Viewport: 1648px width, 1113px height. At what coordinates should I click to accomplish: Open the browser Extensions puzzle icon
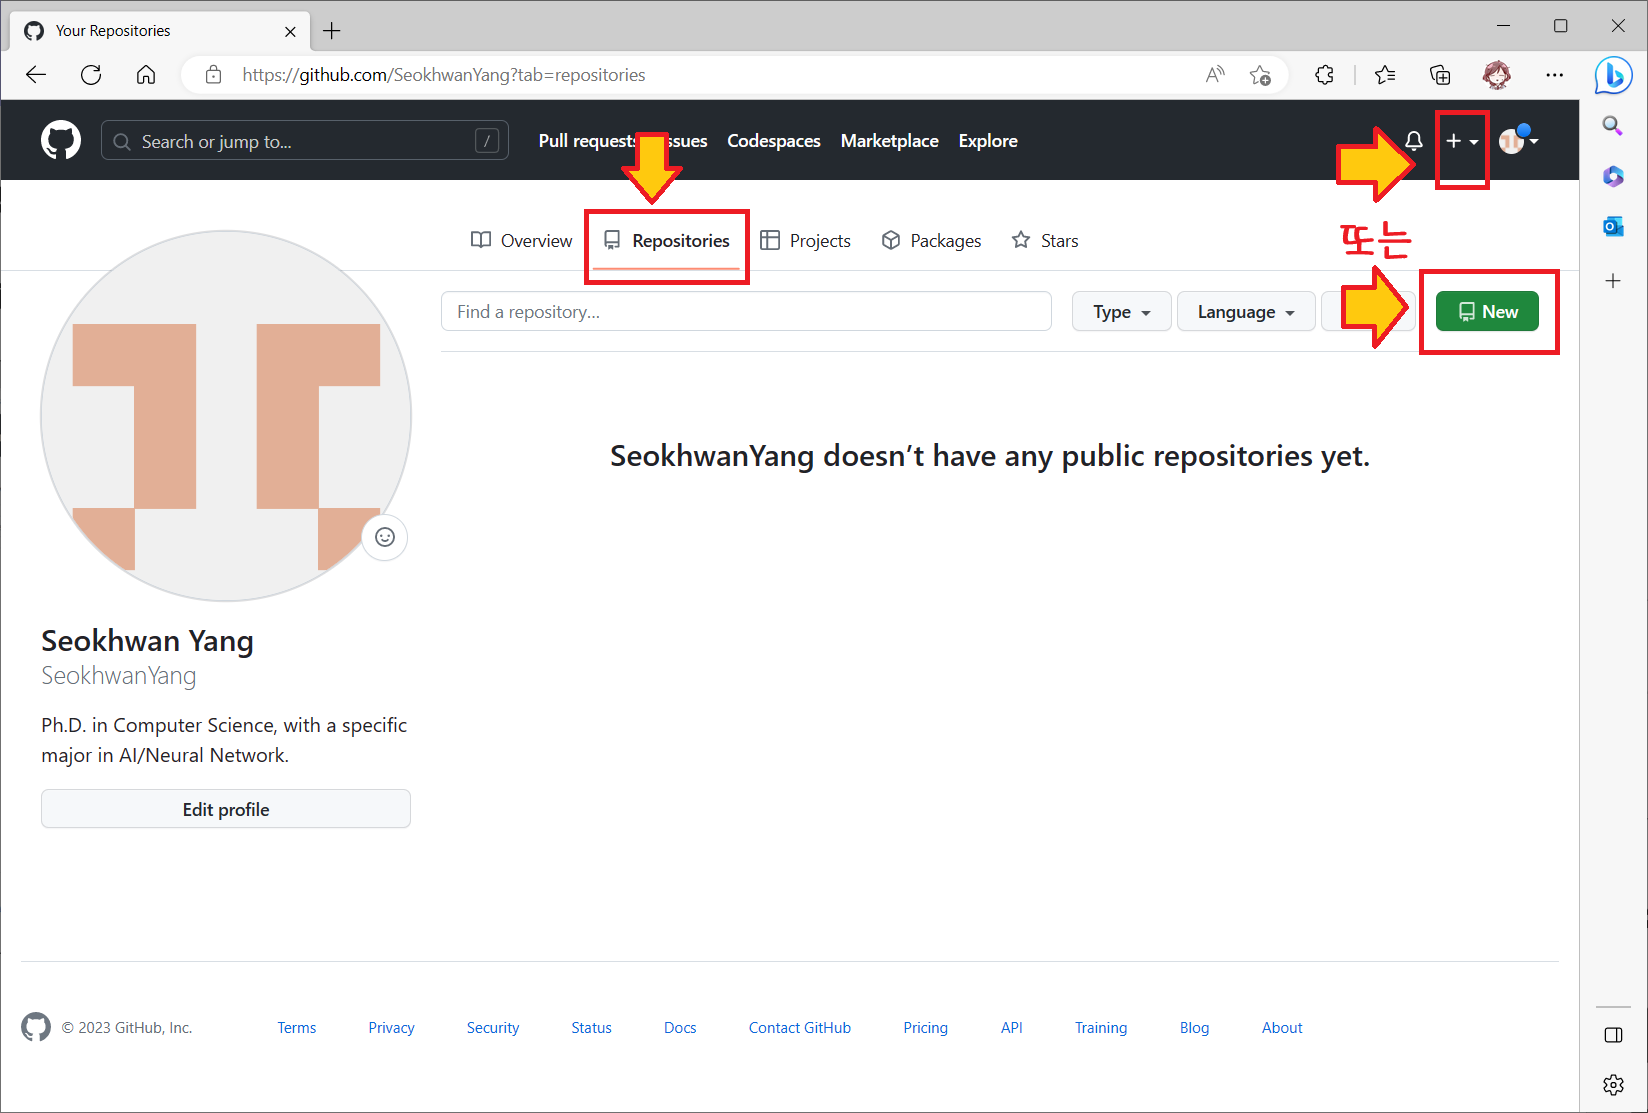[1325, 75]
